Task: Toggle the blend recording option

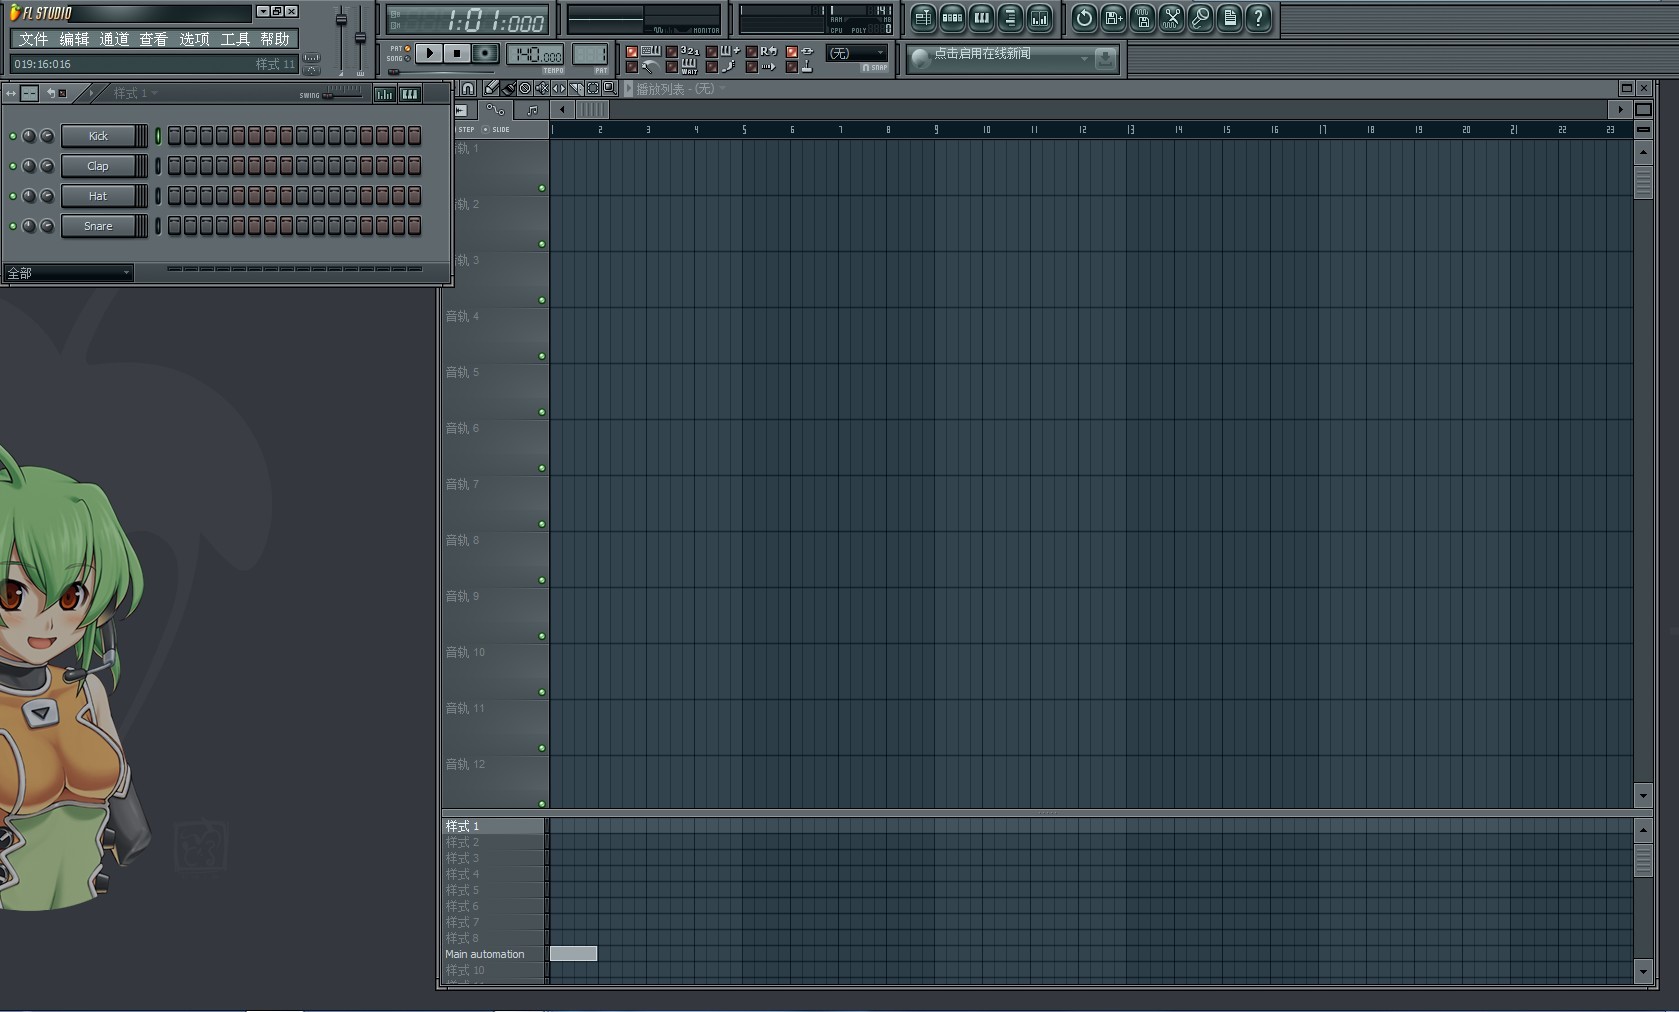Action: point(712,52)
